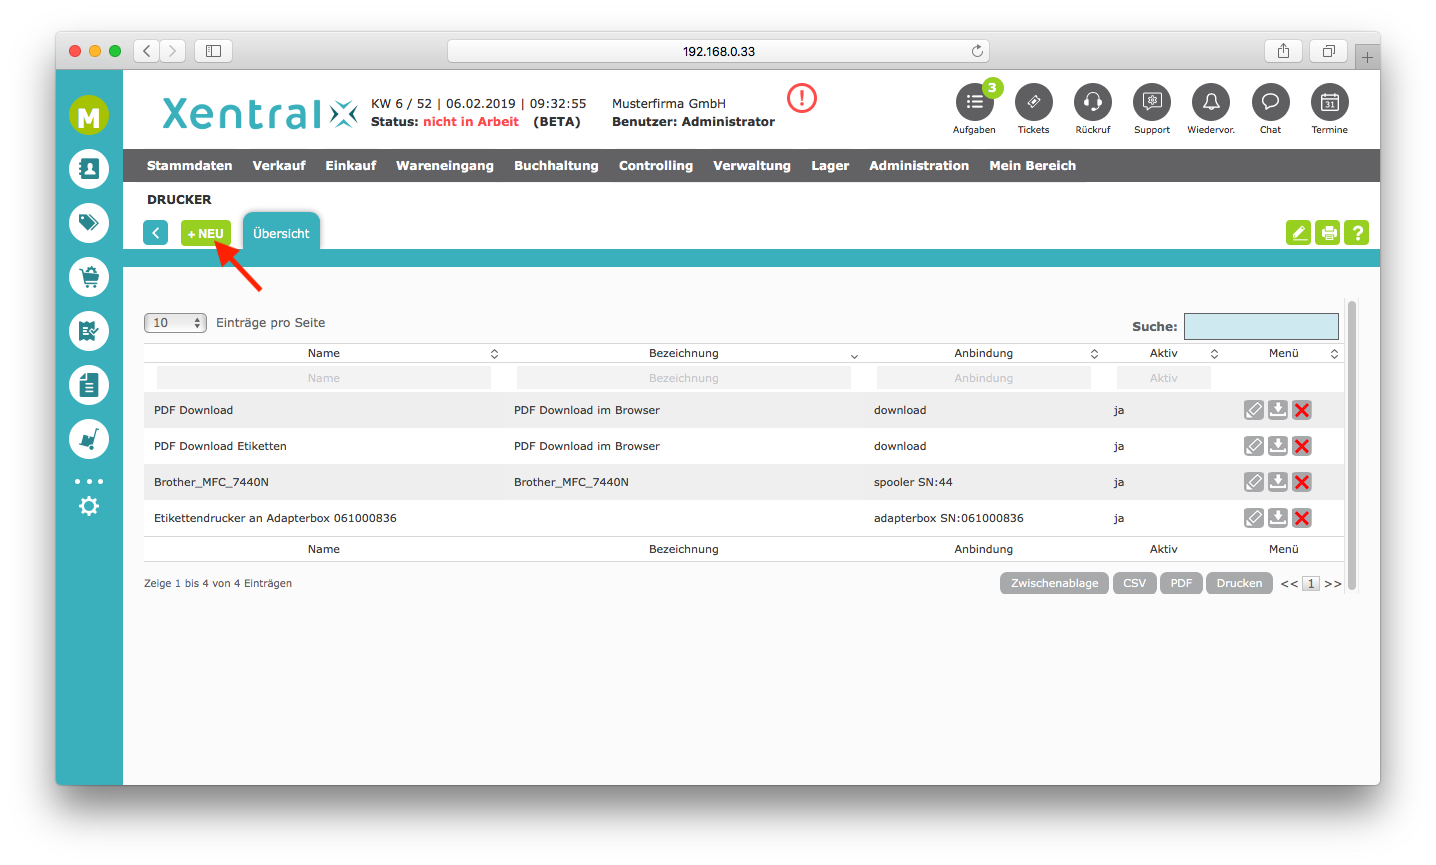Open the Chat speech bubble icon
Viewport: 1436px width, 865px height.
click(x=1270, y=102)
